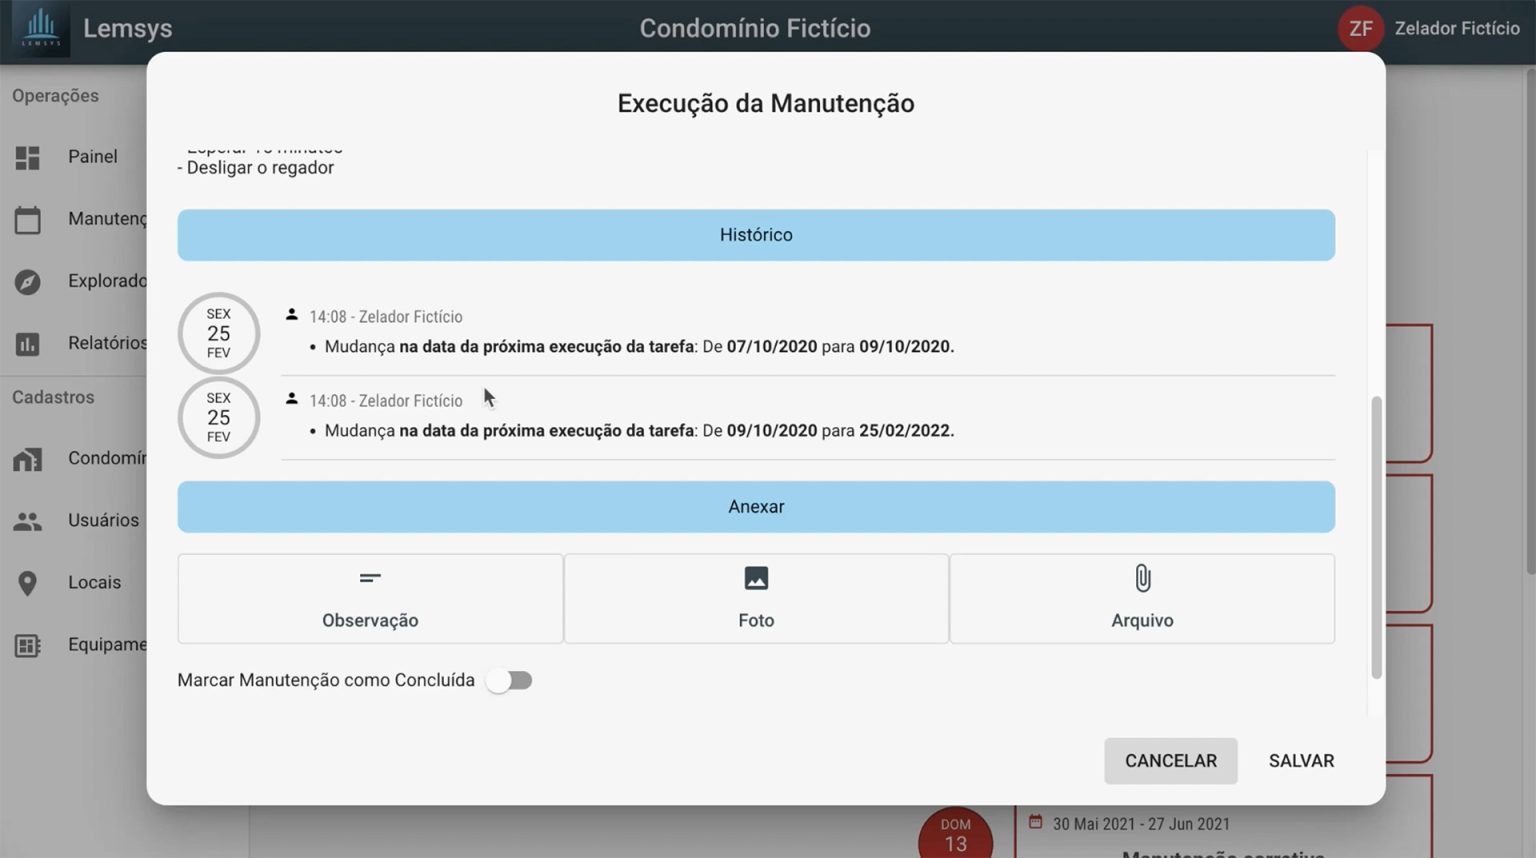Click the first SEX 25 FEV date circle

tap(219, 333)
